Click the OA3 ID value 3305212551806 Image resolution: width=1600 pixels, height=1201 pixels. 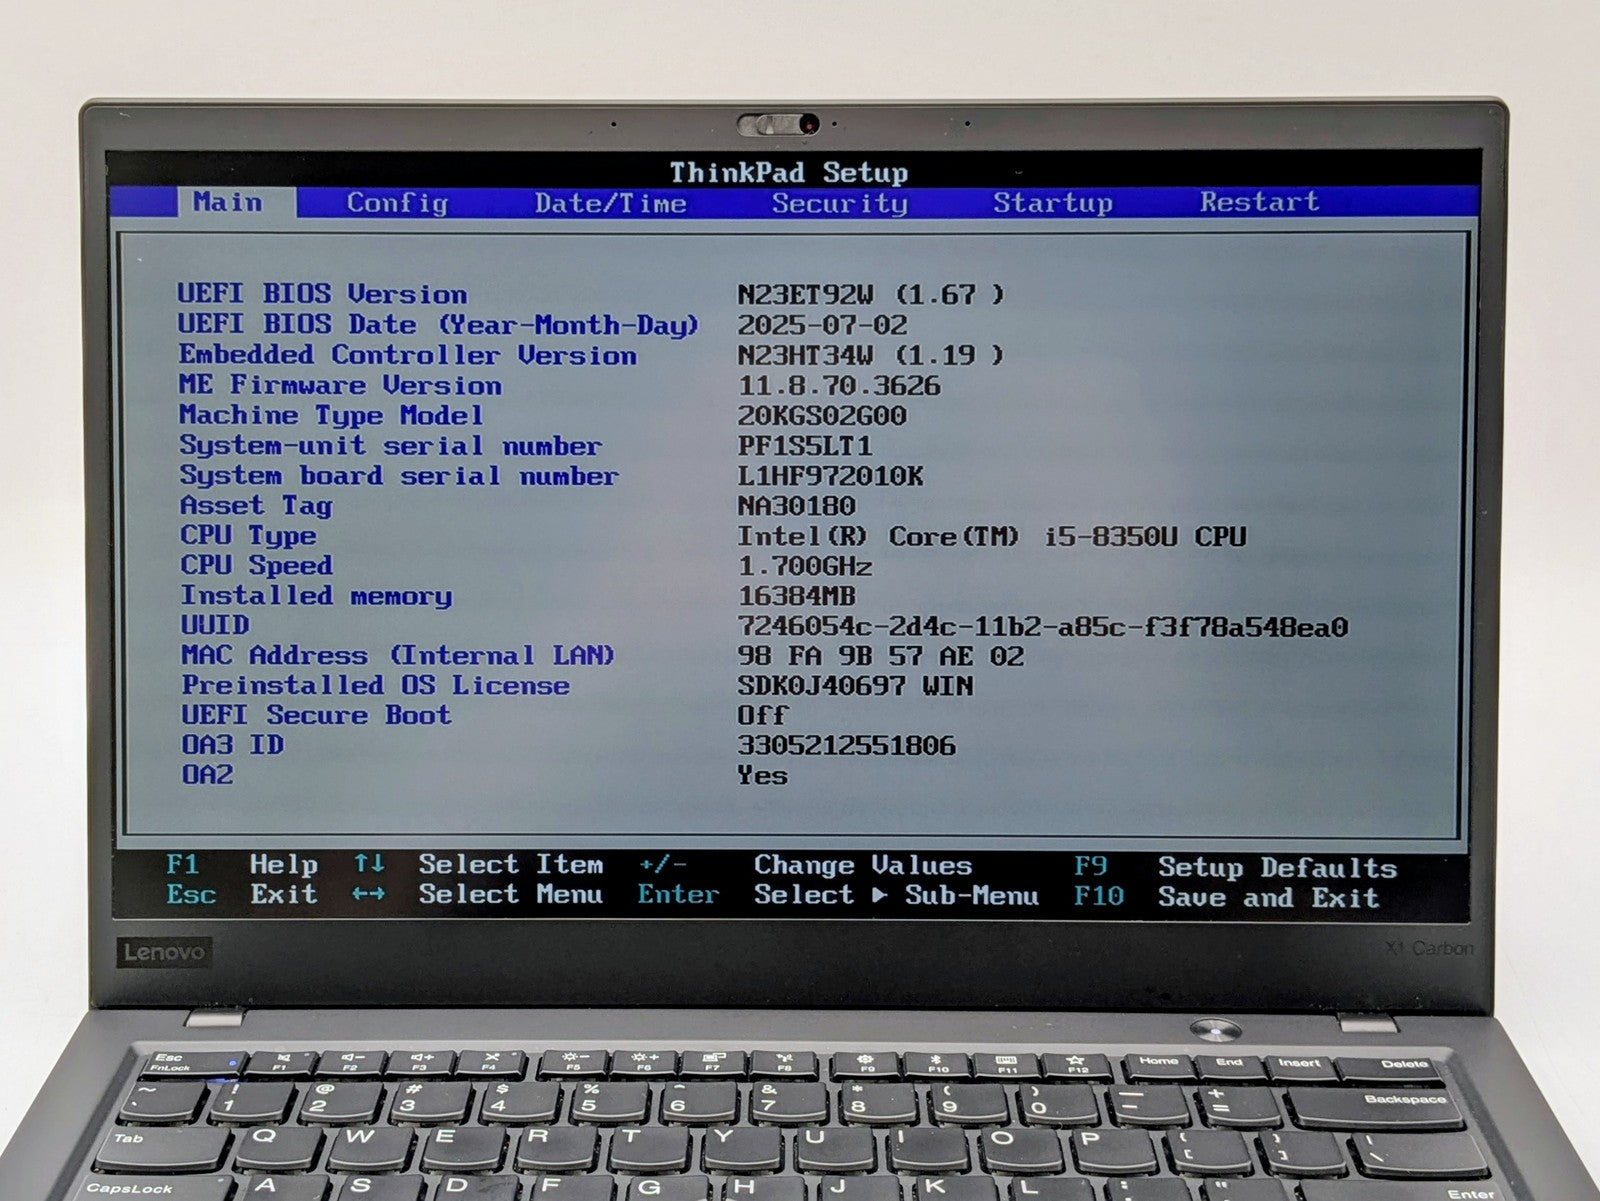[x=847, y=745]
